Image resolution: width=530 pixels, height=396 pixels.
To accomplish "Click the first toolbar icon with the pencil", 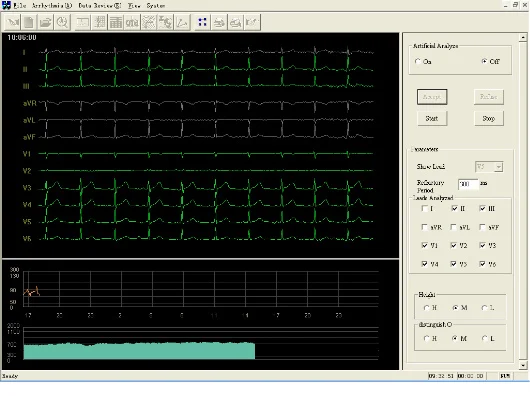I will coord(13,22).
